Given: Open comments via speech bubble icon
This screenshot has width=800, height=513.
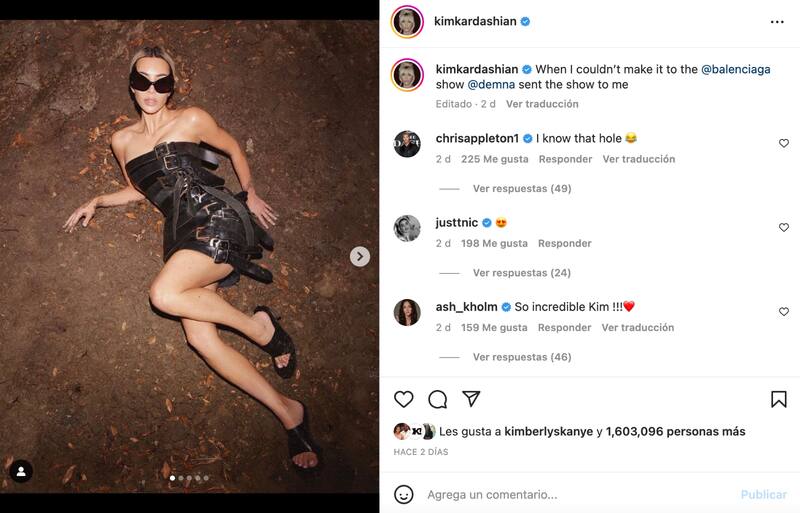Looking at the screenshot, I should point(437,399).
